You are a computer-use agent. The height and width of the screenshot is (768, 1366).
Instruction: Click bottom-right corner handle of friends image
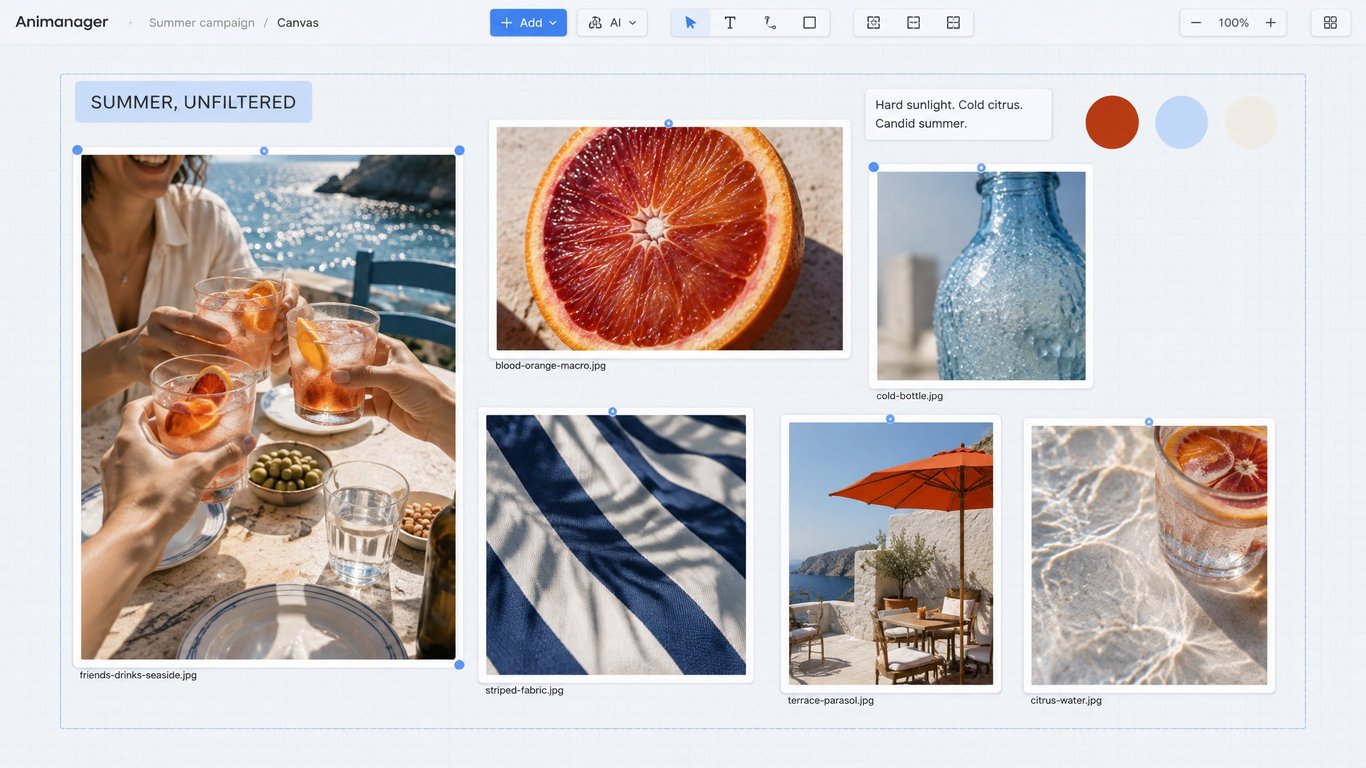coord(459,665)
